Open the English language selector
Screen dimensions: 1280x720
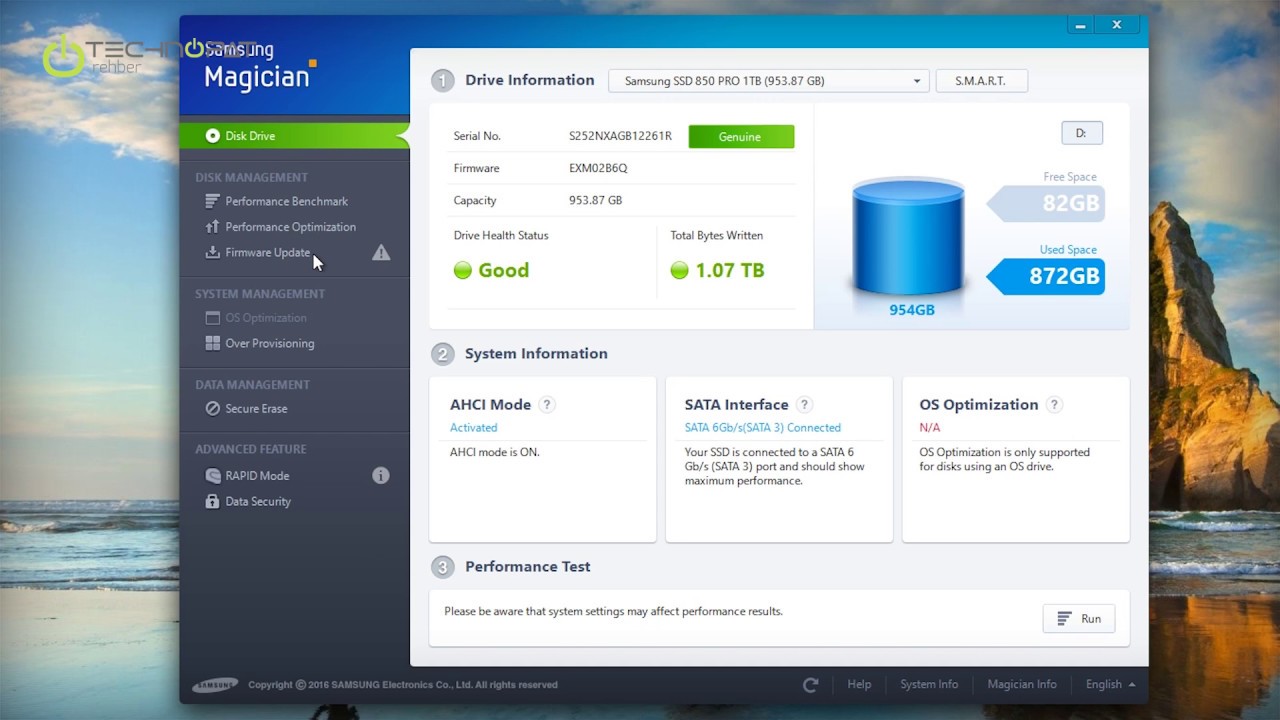point(1110,685)
